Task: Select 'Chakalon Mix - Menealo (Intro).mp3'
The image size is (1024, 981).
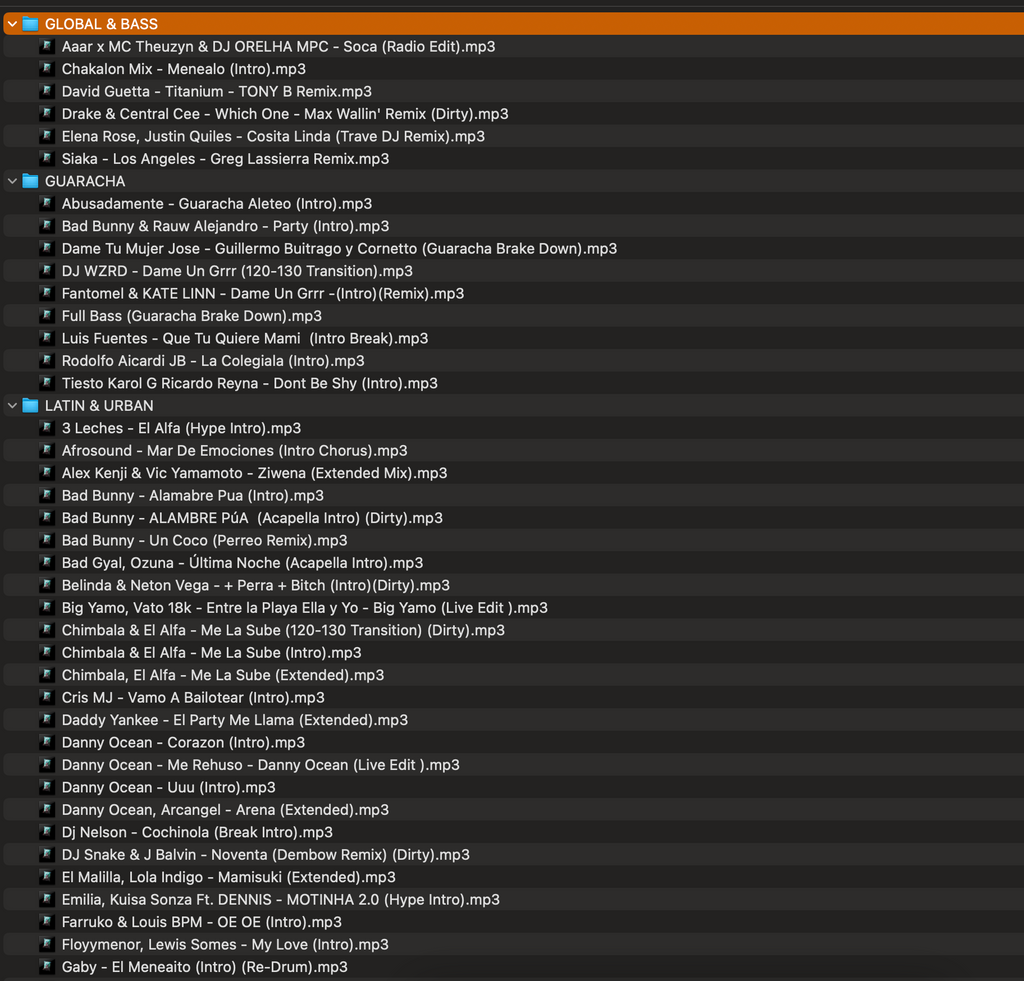Action: [184, 69]
